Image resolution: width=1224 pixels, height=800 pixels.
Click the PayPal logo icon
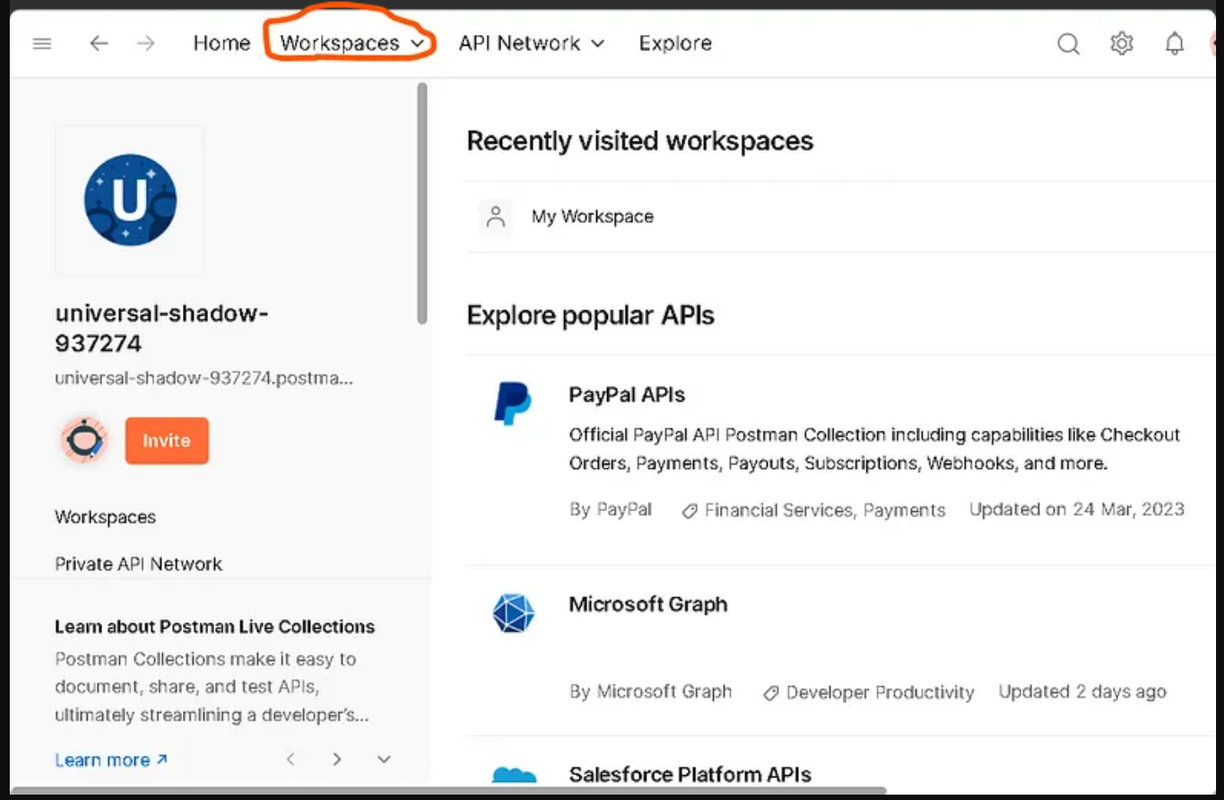tap(512, 403)
